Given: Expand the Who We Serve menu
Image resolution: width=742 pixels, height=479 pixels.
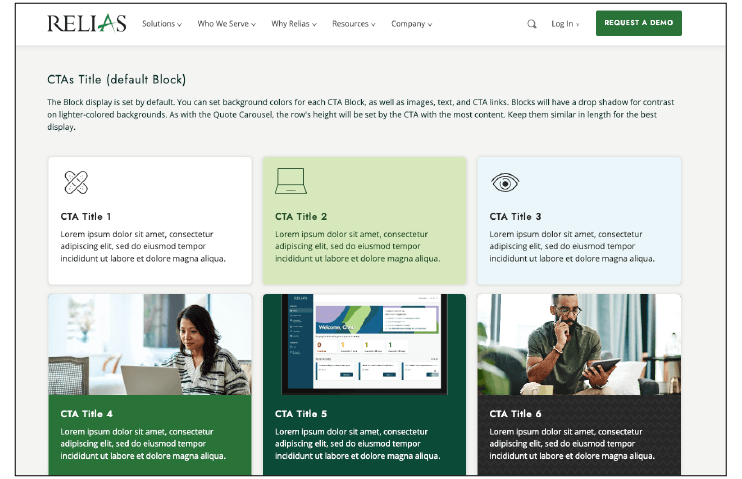Looking at the screenshot, I should coord(226,24).
